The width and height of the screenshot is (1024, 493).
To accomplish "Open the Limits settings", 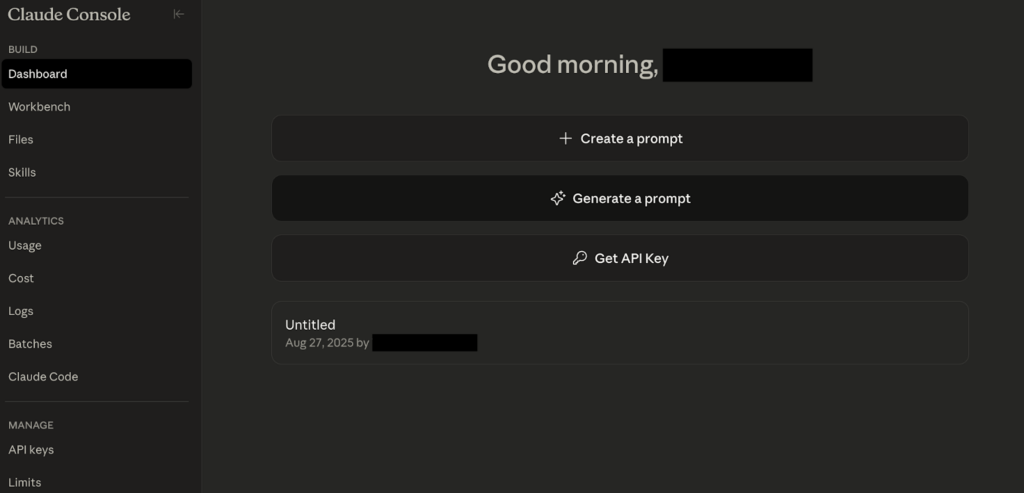I will point(25,482).
